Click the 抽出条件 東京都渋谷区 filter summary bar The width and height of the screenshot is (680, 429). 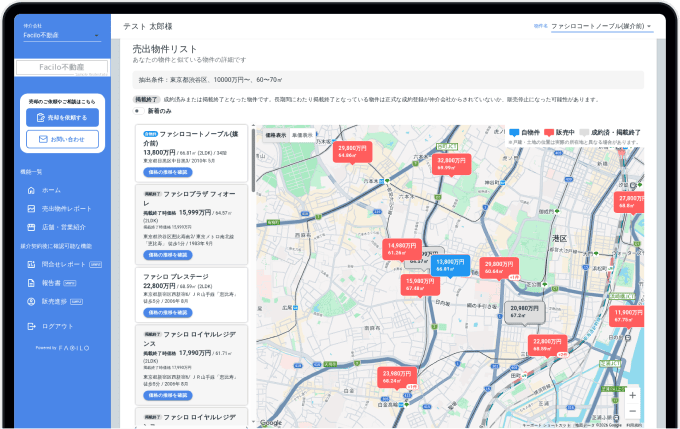point(388,80)
